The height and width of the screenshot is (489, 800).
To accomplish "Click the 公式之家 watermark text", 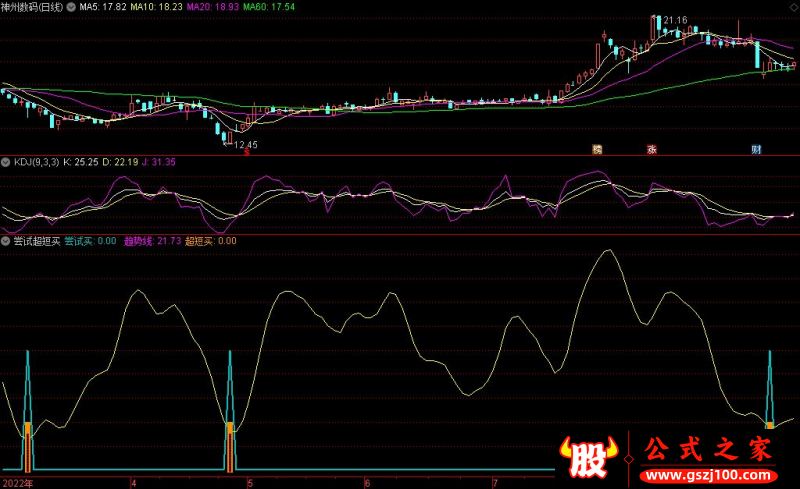I will point(708,449).
